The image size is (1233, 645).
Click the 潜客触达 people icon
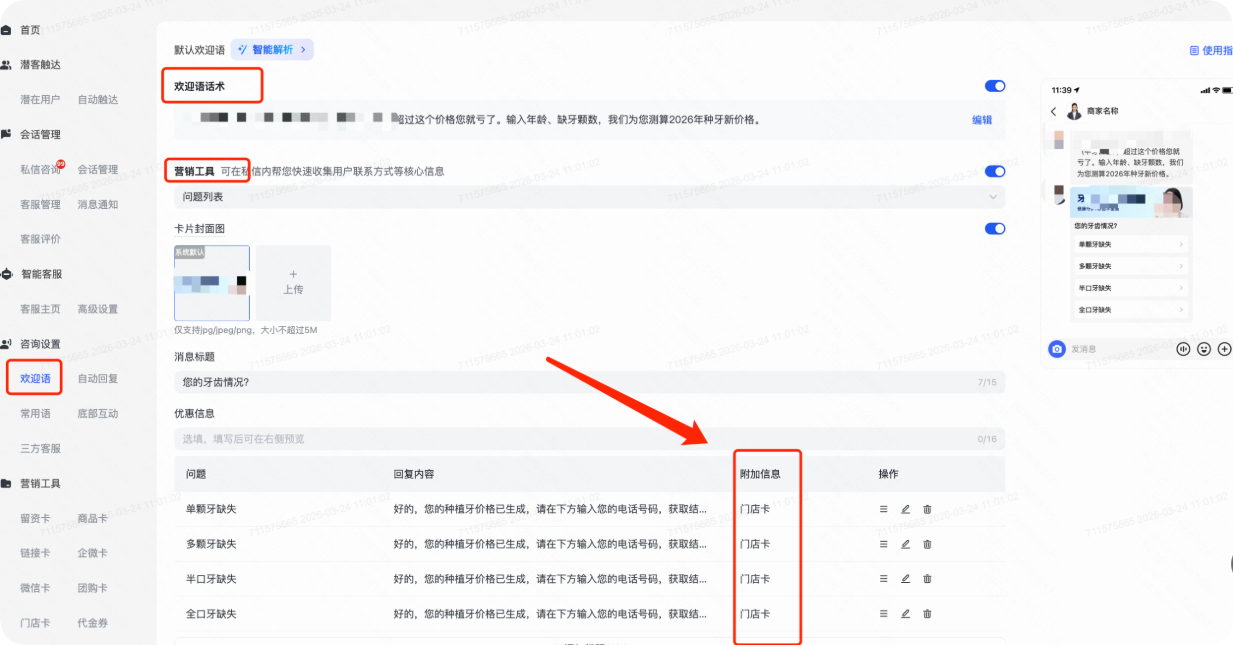pyautogui.click(x=7, y=64)
